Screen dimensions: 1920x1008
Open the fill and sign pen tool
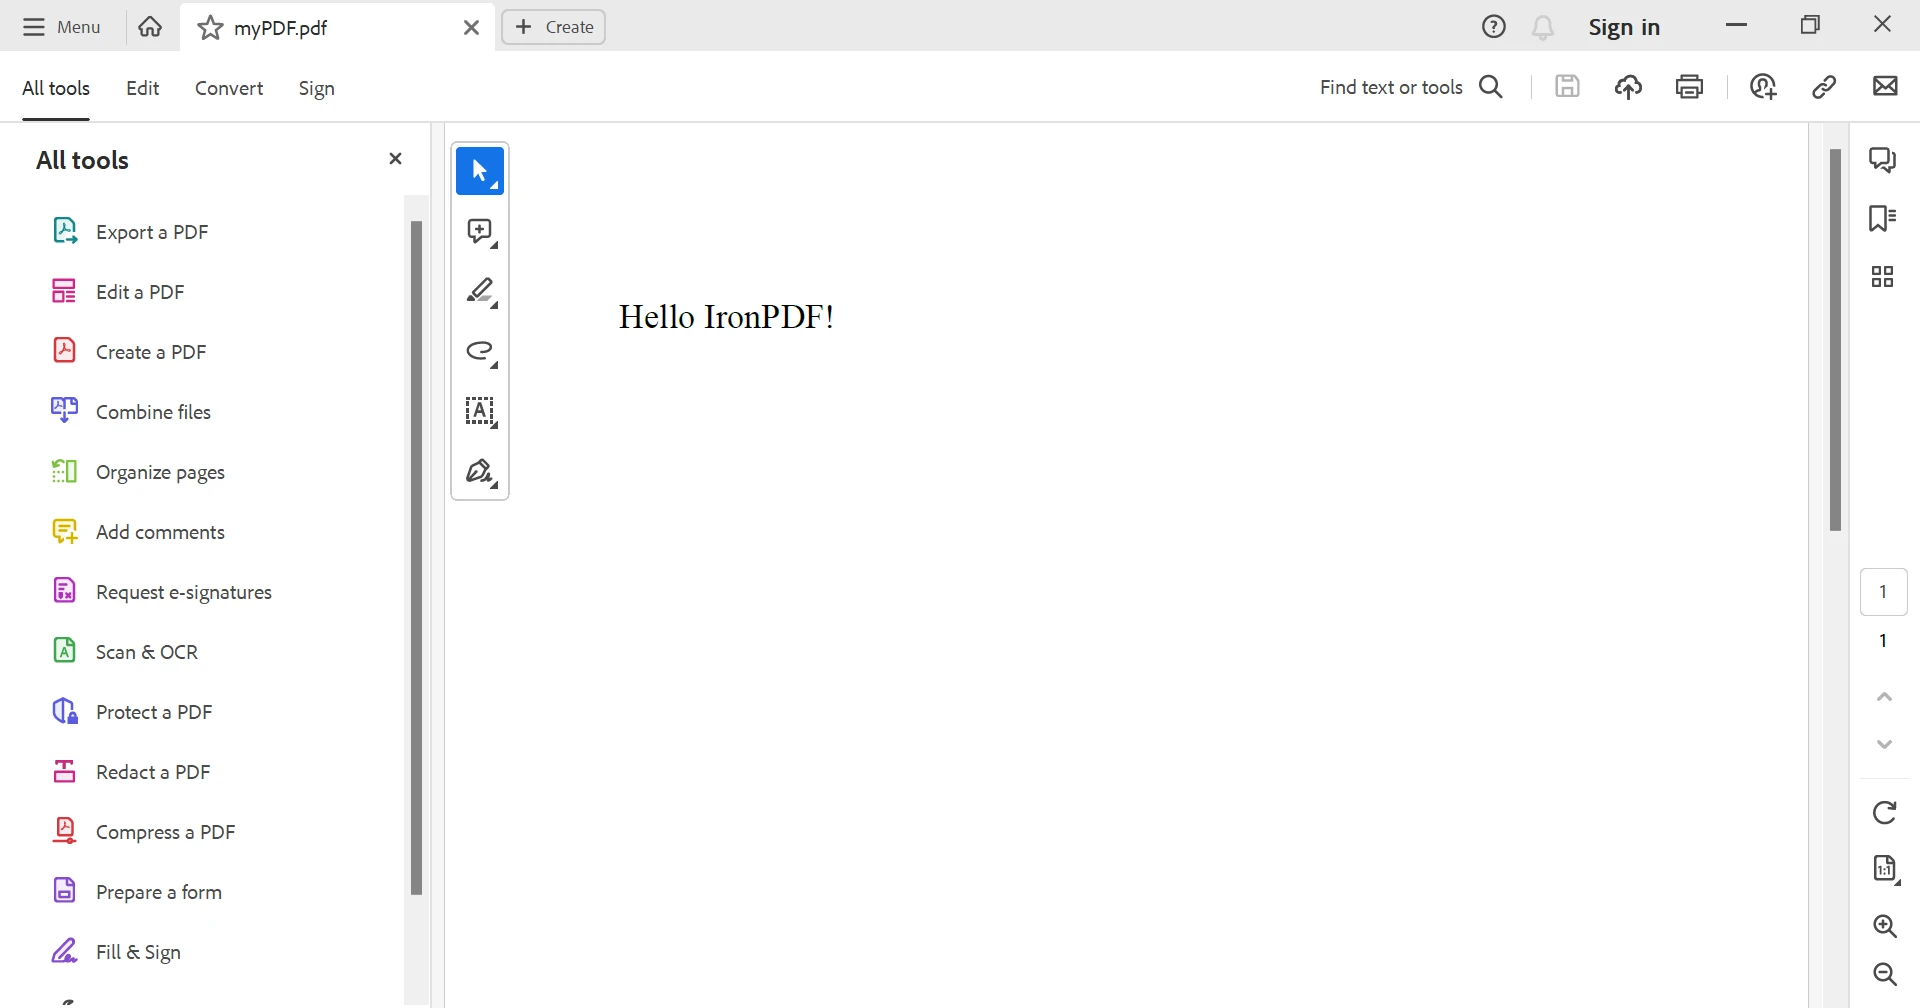tap(480, 471)
